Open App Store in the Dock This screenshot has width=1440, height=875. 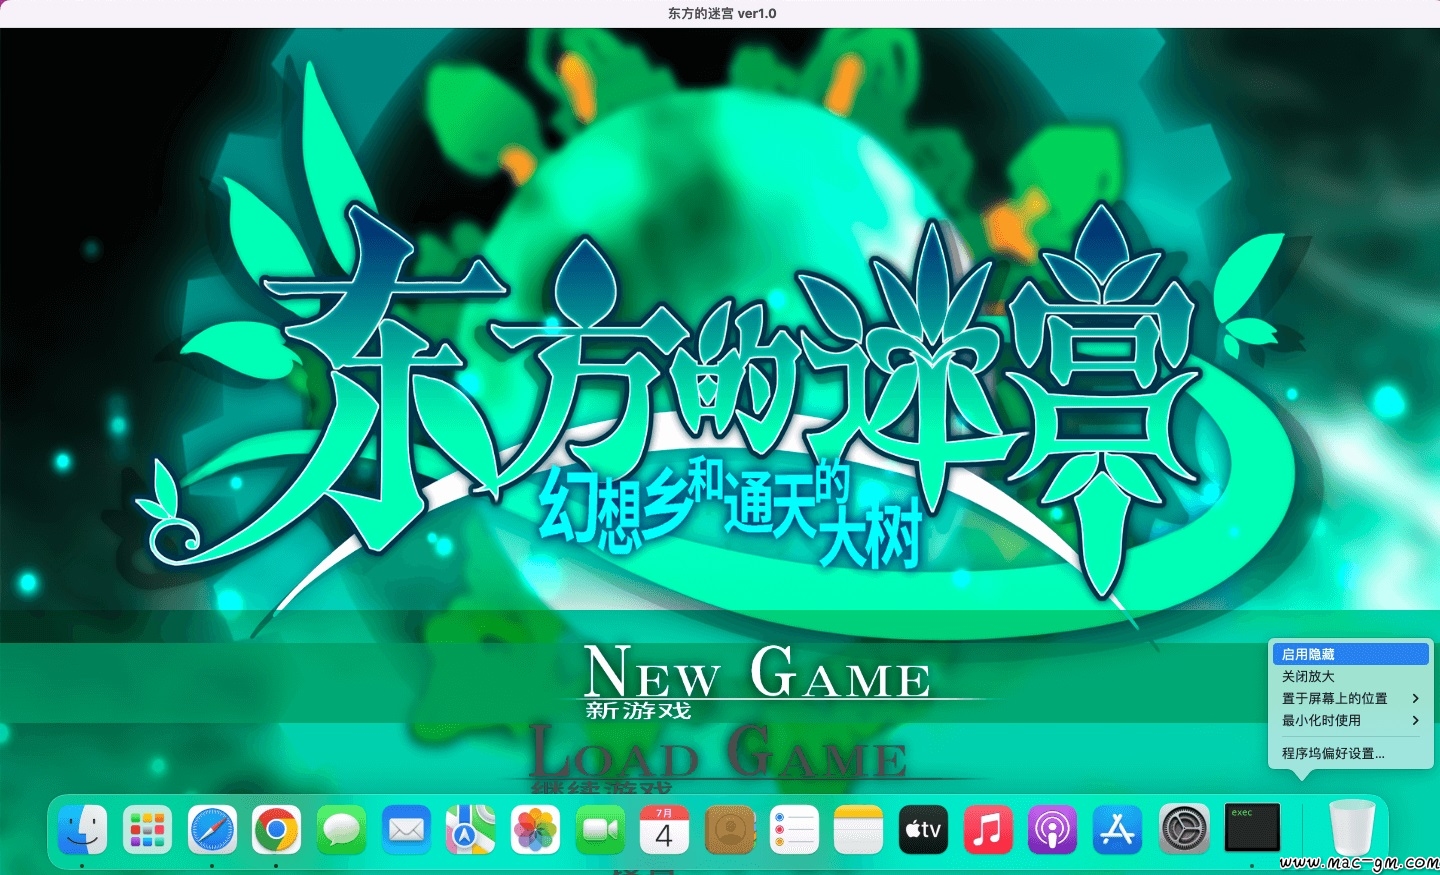click(x=1117, y=829)
